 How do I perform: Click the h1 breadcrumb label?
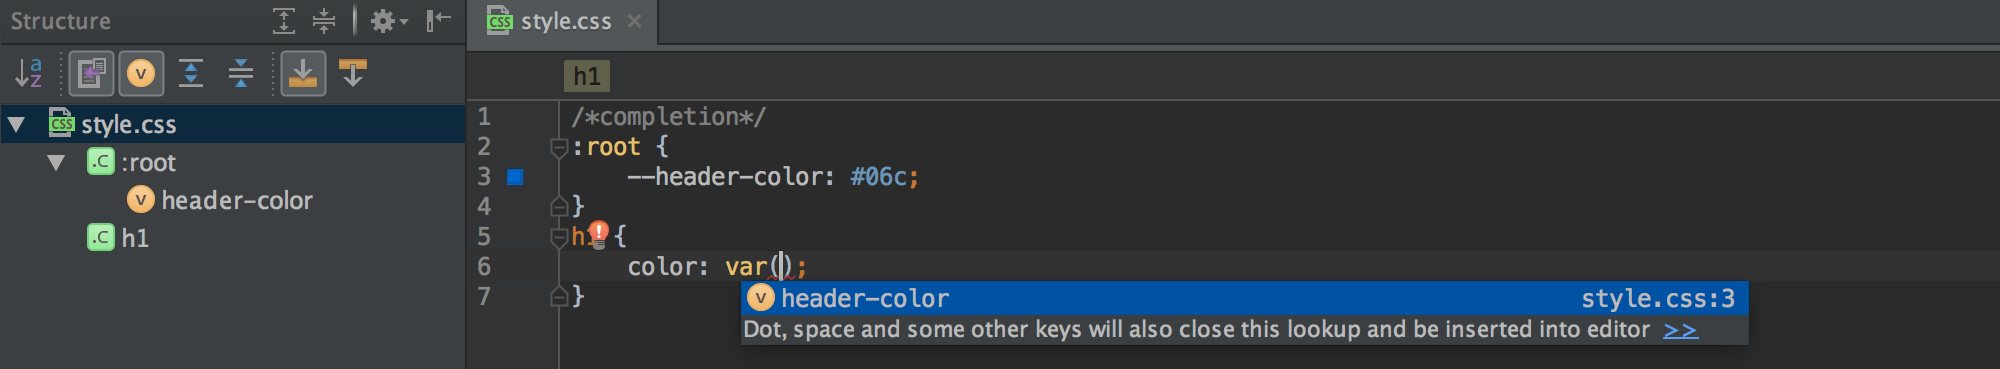pyautogui.click(x=587, y=76)
